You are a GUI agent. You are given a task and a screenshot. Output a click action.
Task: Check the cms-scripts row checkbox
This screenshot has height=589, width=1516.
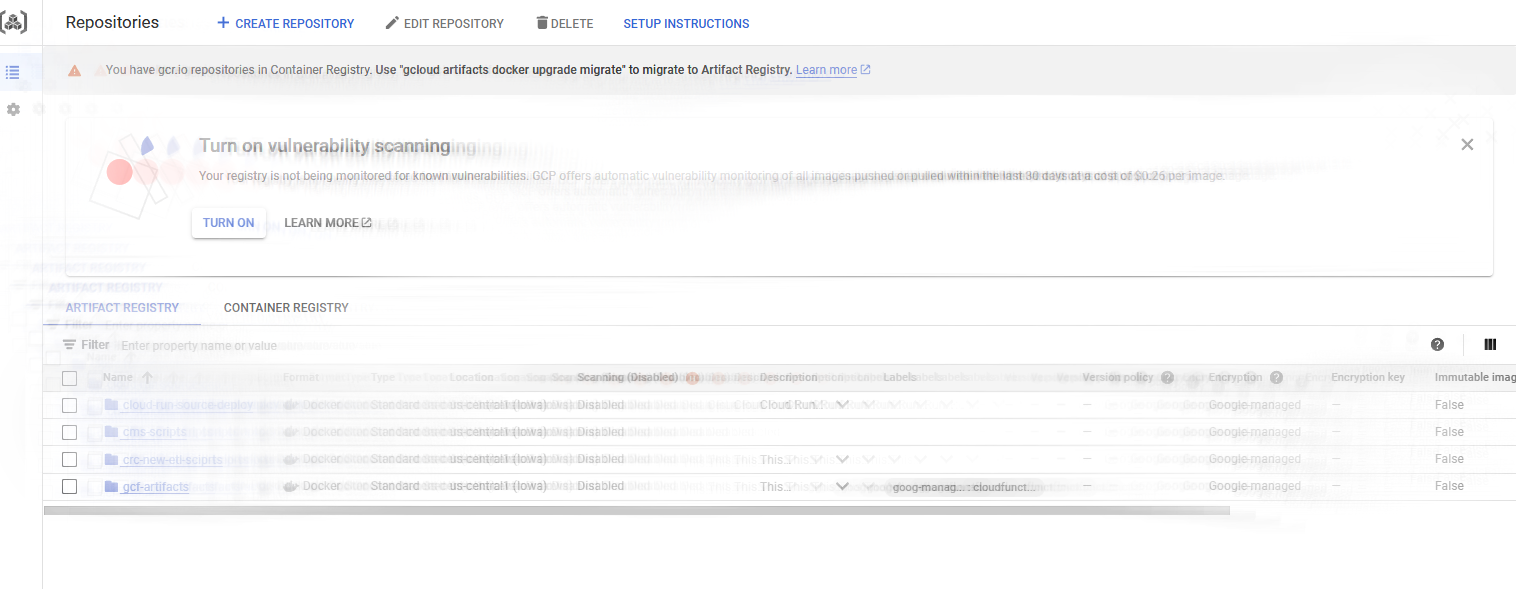69,432
